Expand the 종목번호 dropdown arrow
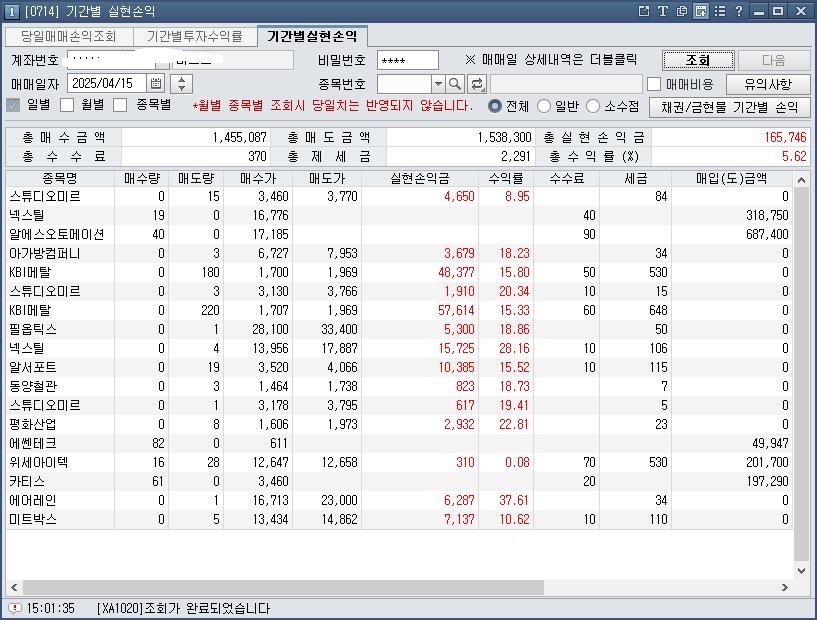This screenshot has height=620, width=817. coord(438,84)
